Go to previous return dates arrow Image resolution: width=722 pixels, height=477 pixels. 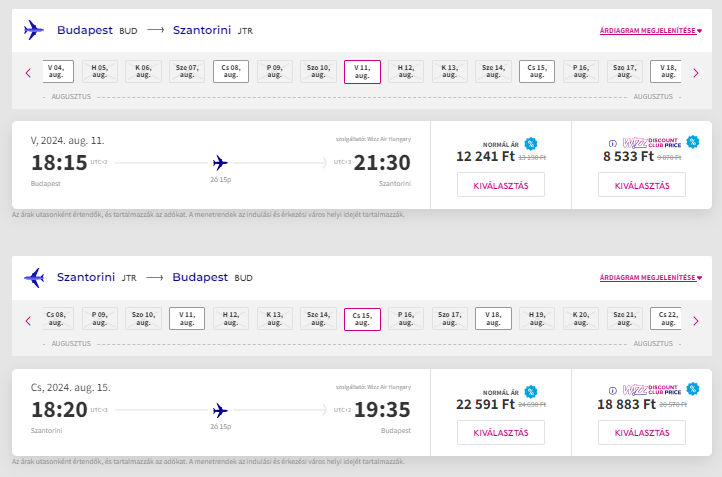pos(28,320)
